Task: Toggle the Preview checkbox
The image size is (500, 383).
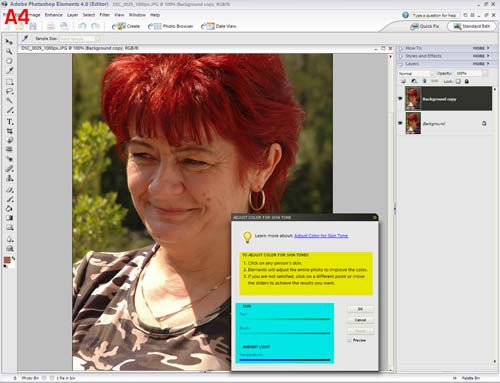Action: point(349,340)
